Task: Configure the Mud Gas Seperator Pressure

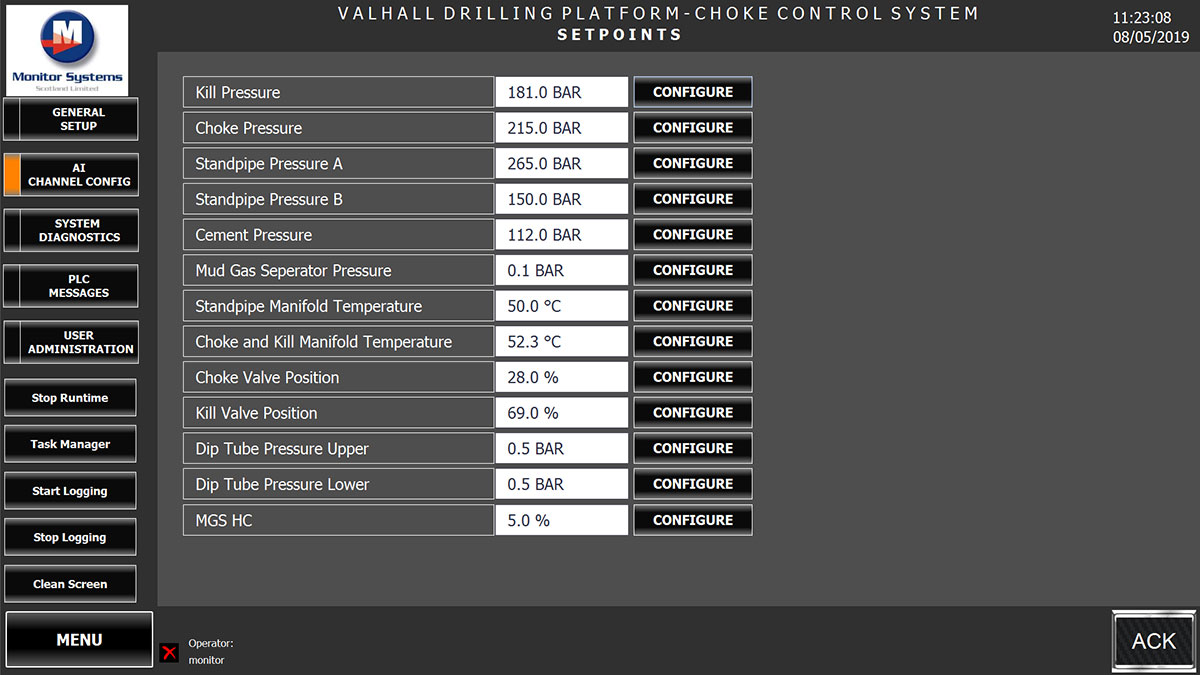Action: tap(692, 270)
